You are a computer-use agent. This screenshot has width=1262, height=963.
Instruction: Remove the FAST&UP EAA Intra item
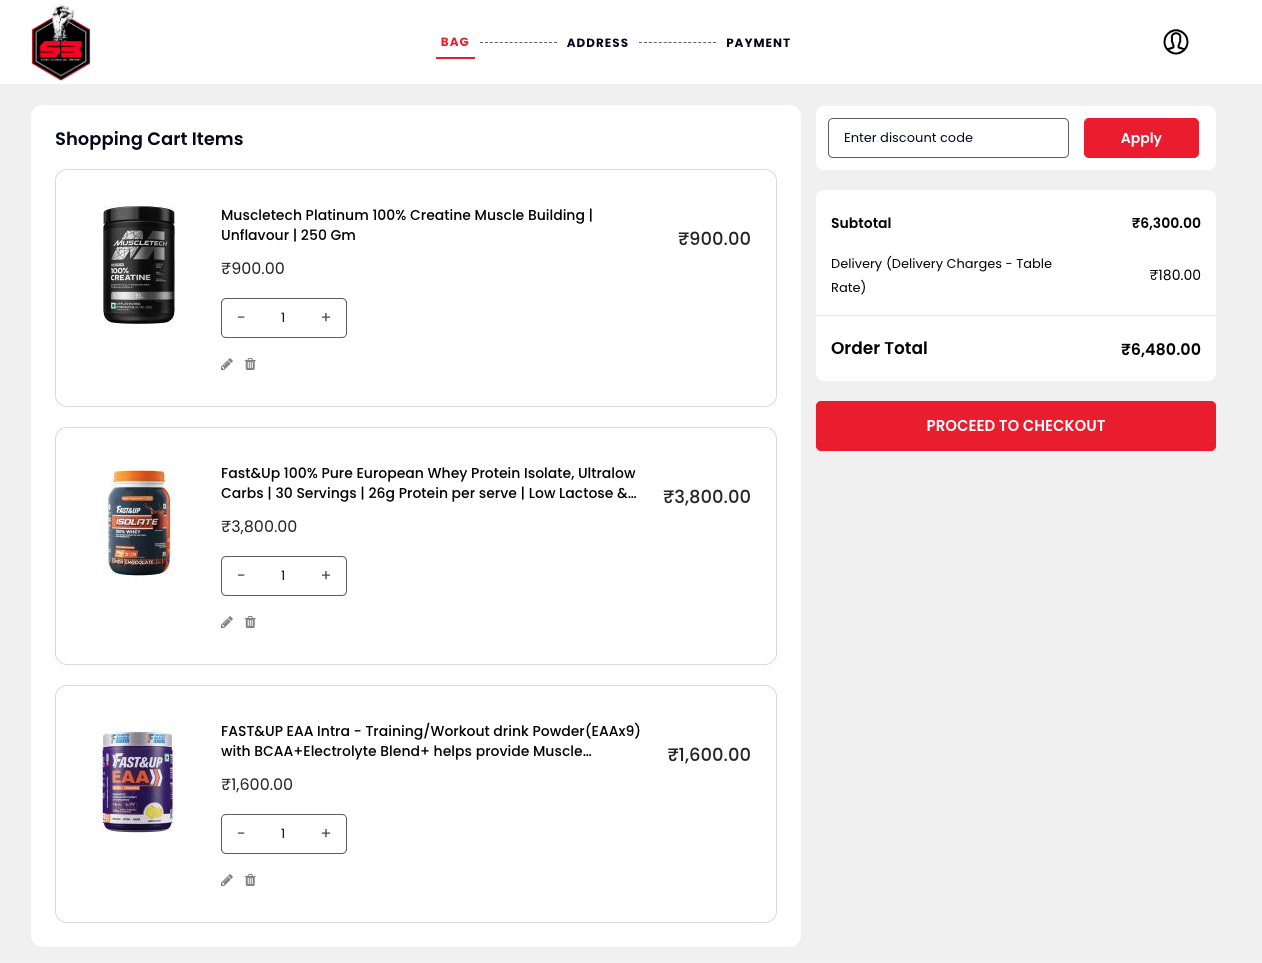(x=250, y=880)
